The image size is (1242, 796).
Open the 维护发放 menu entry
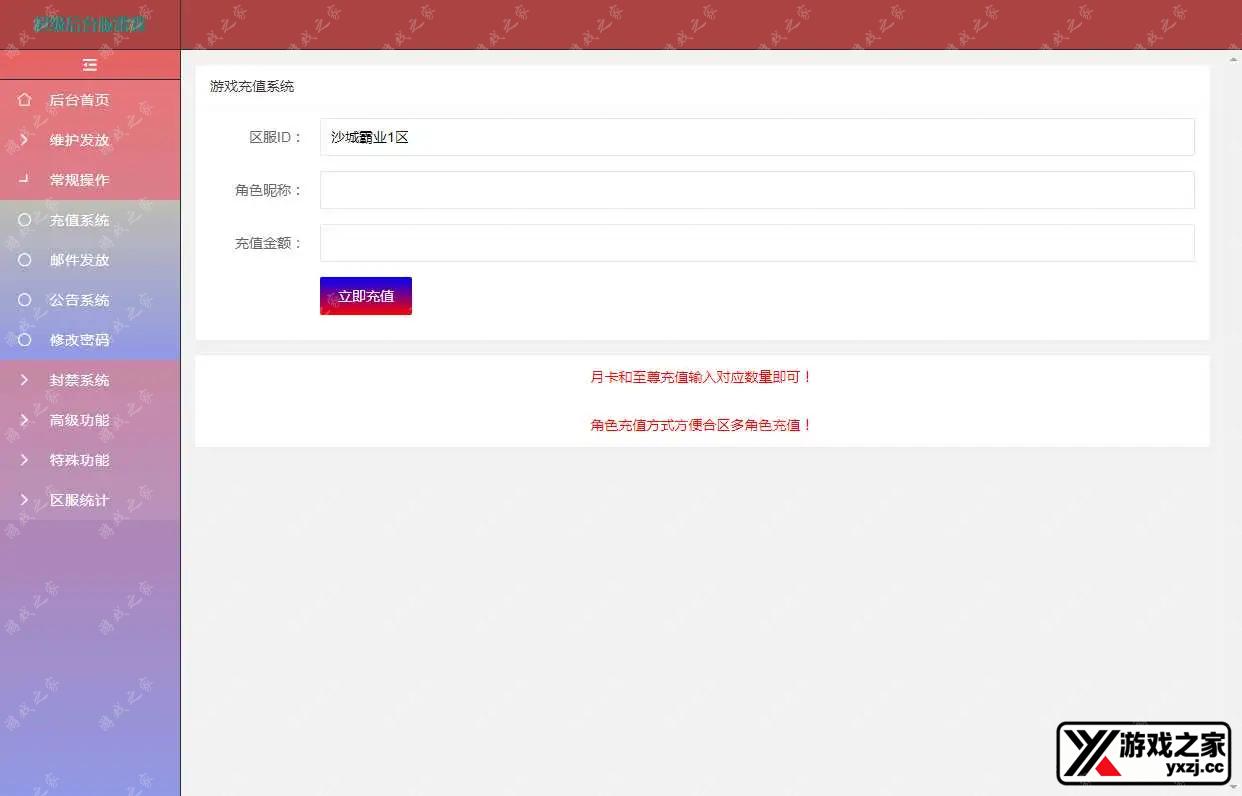coord(80,140)
